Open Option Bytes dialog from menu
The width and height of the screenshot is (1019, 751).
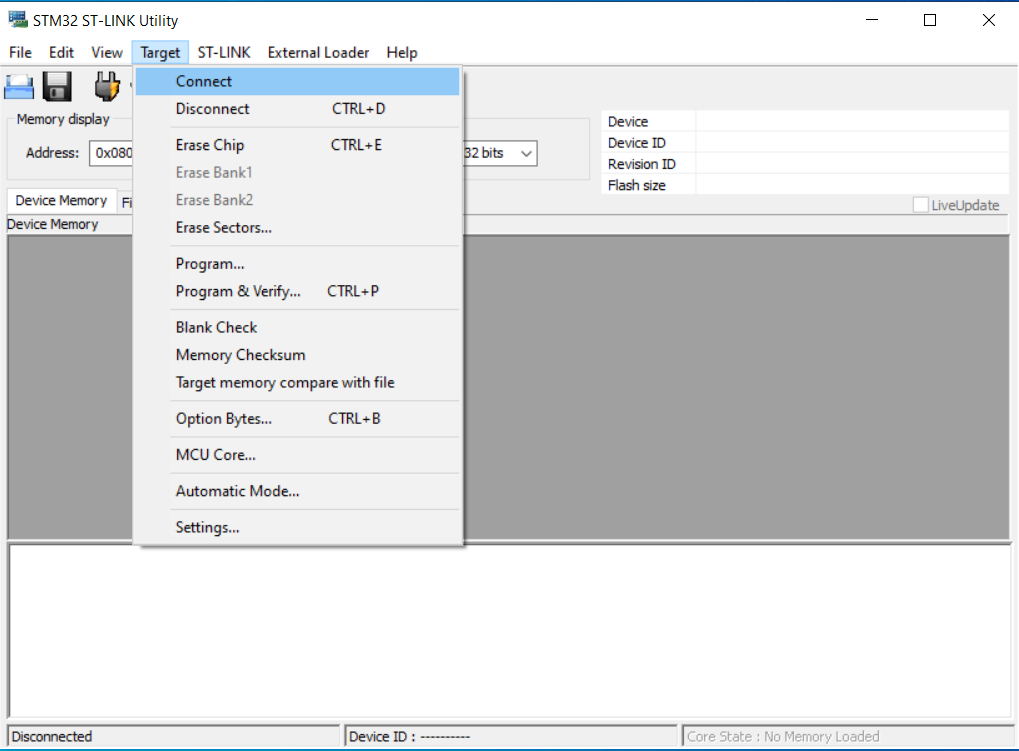click(x=224, y=418)
